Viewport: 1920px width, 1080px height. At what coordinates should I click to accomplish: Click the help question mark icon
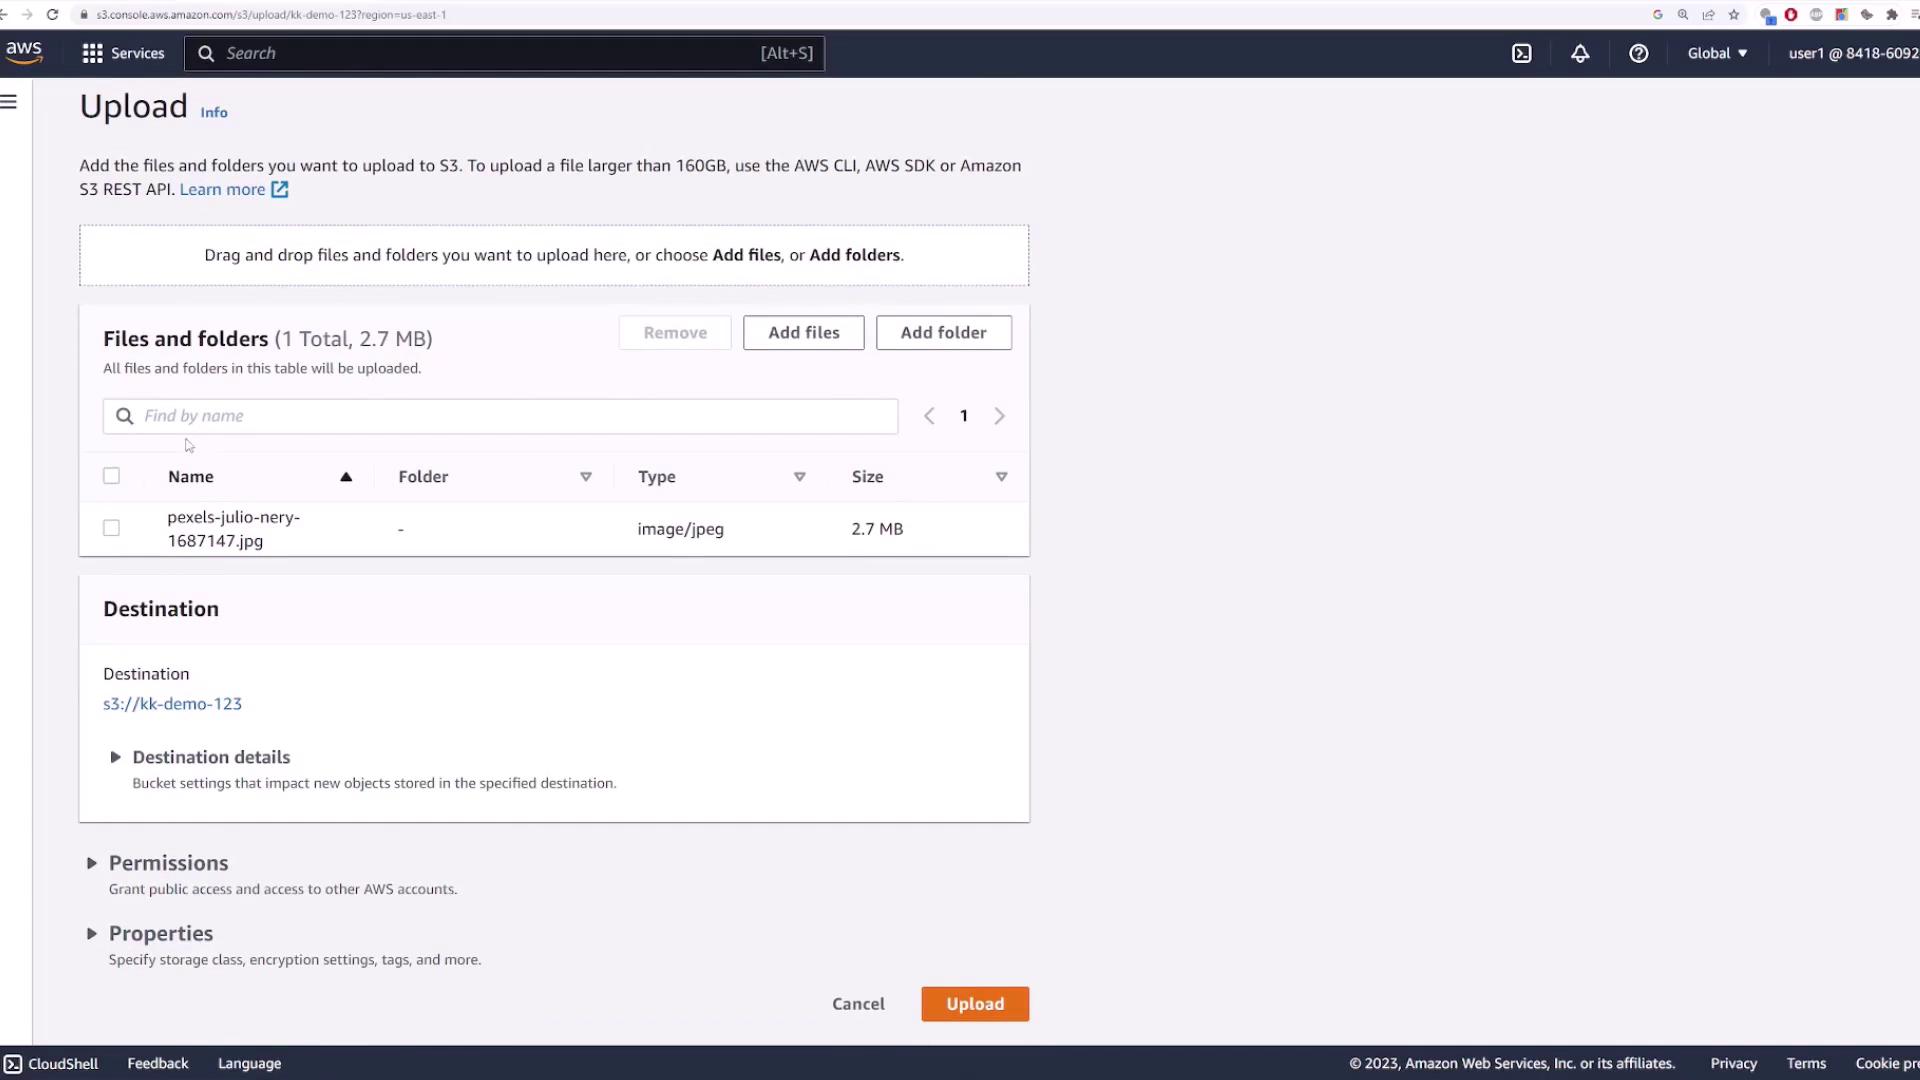(1638, 54)
